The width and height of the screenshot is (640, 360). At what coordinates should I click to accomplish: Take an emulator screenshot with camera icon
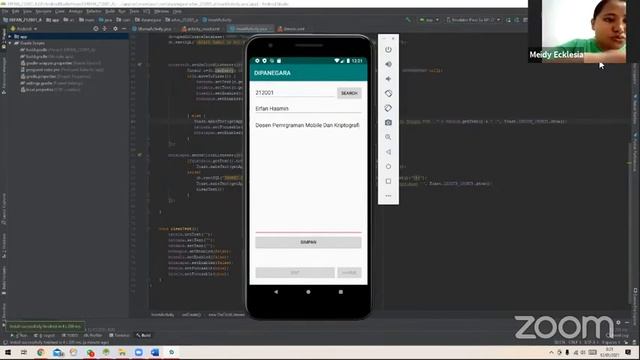[388, 122]
